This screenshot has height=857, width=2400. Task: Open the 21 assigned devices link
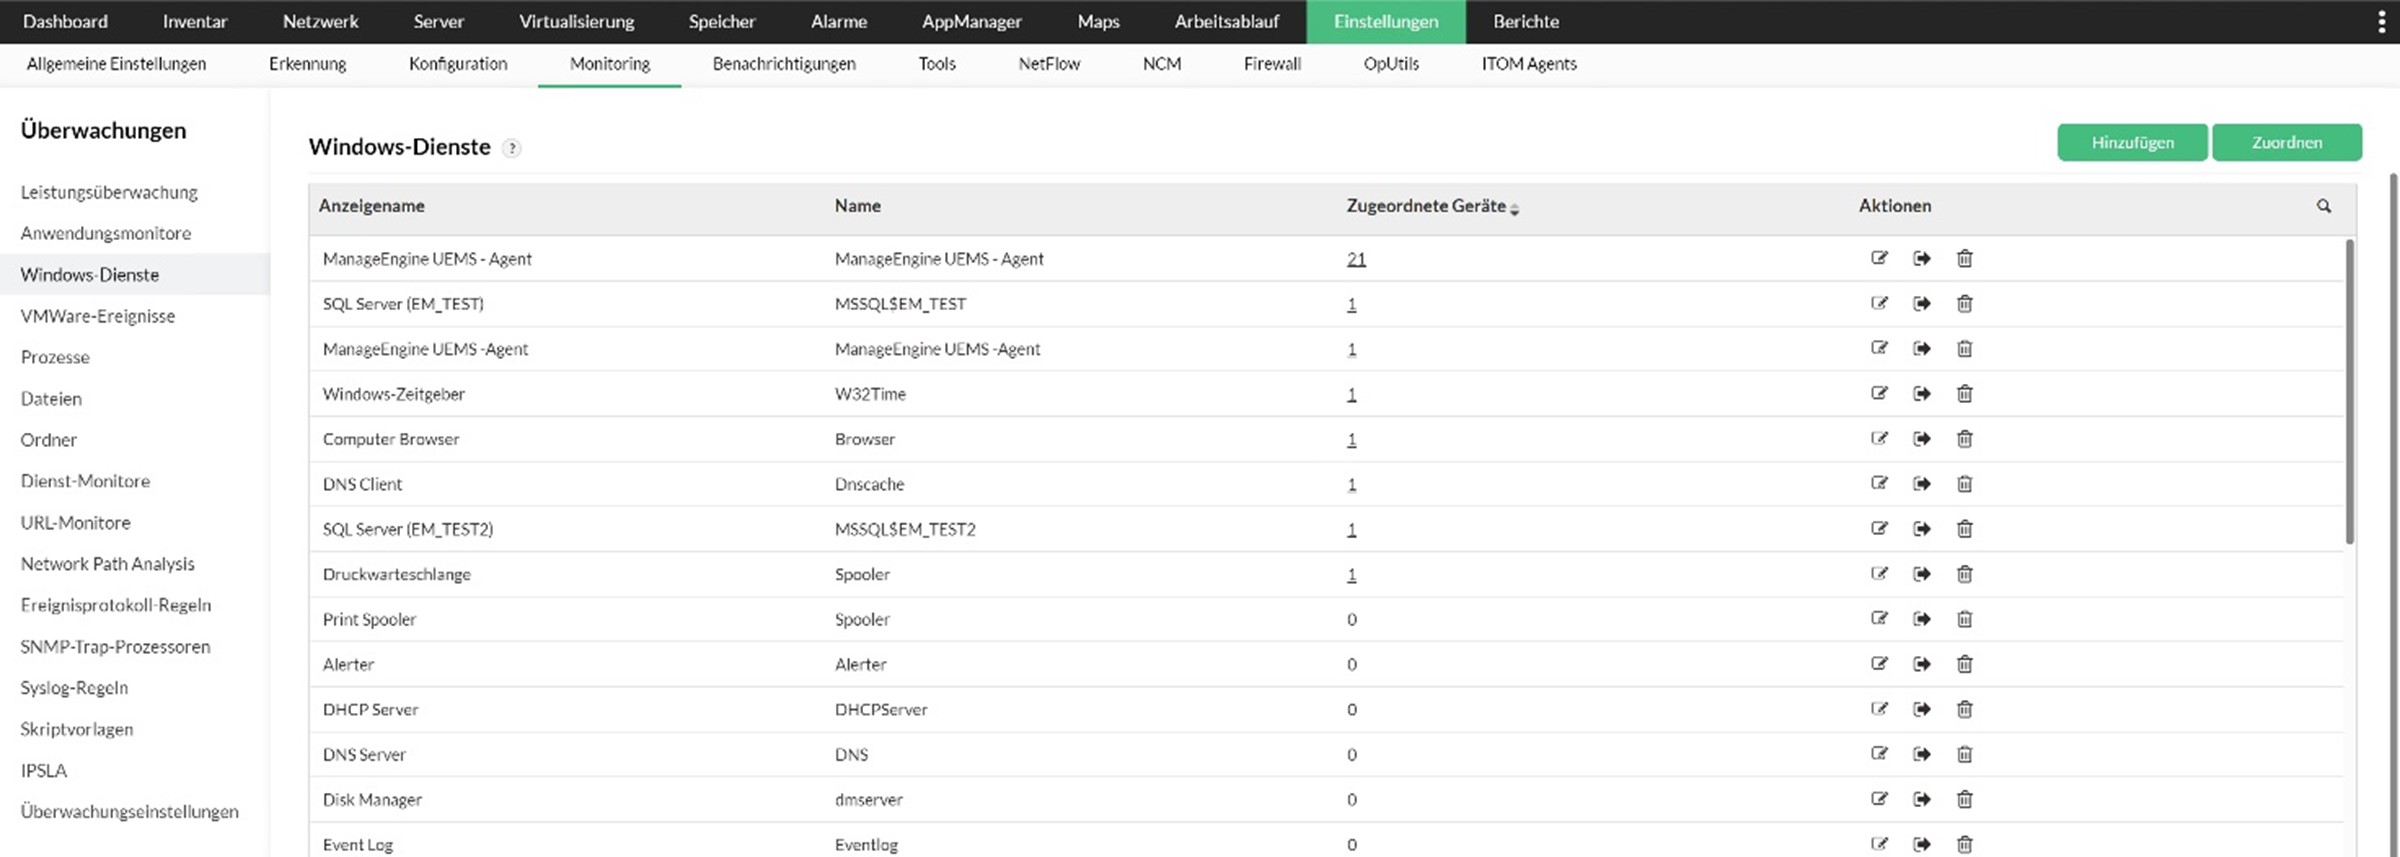[1356, 258]
